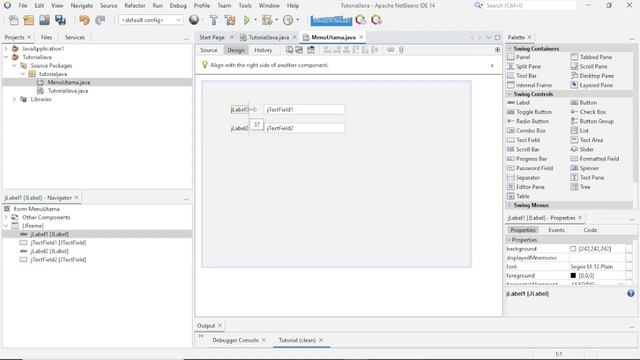Switch to the Services tab
640x360 pixels.
75,37
